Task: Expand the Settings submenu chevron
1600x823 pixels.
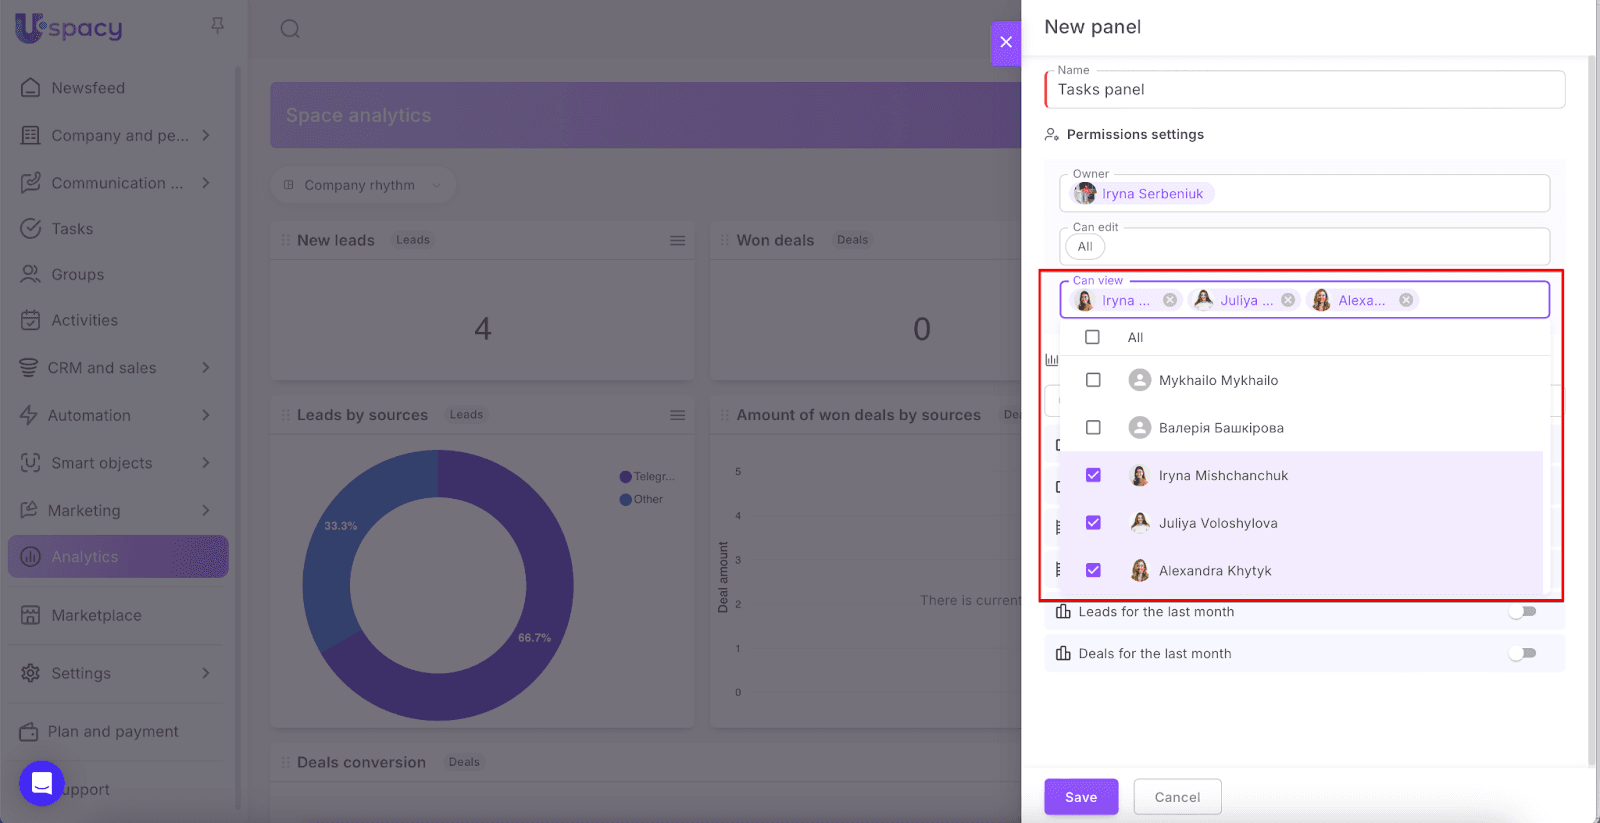Action: (x=206, y=673)
